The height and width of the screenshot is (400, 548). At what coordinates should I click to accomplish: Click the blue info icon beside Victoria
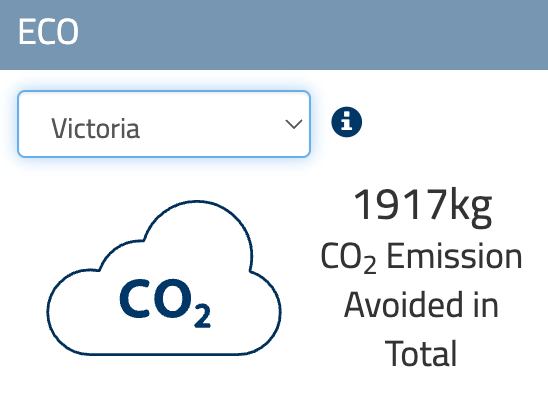[346, 122]
